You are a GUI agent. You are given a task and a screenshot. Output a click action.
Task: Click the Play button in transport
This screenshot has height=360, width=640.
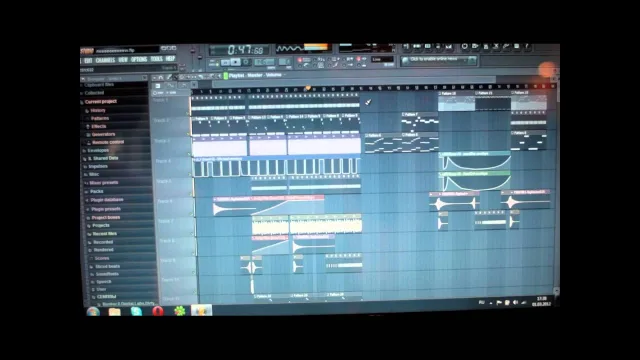(x=225, y=62)
